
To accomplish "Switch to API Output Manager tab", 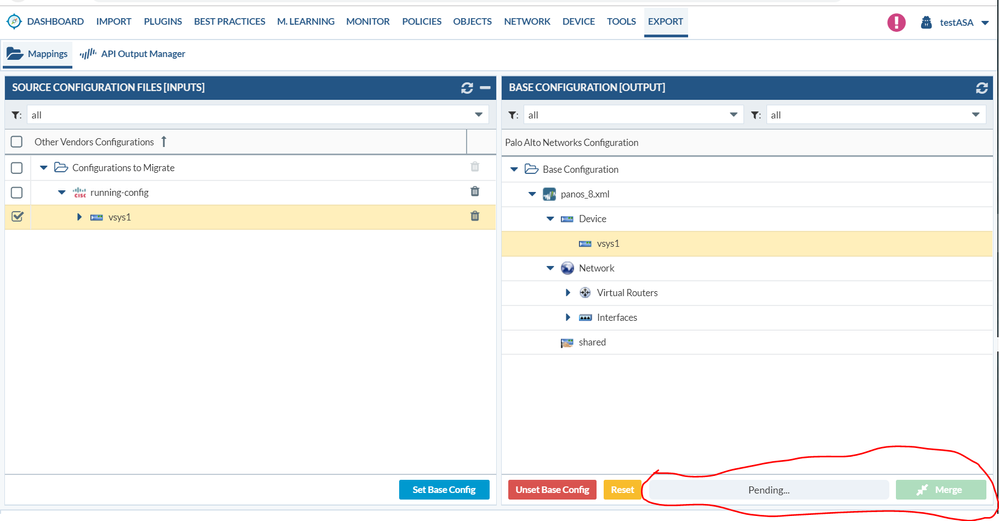I will point(133,54).
